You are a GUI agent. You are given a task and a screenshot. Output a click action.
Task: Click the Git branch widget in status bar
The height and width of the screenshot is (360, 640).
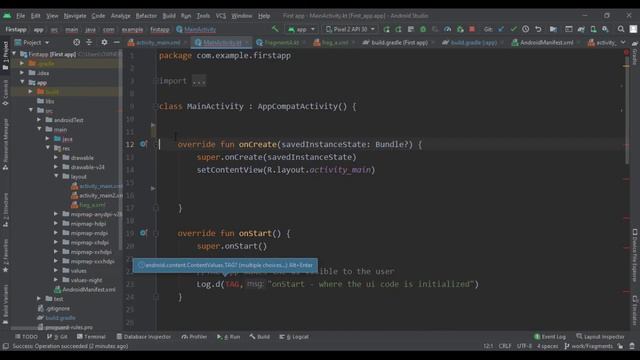(588, 346)
